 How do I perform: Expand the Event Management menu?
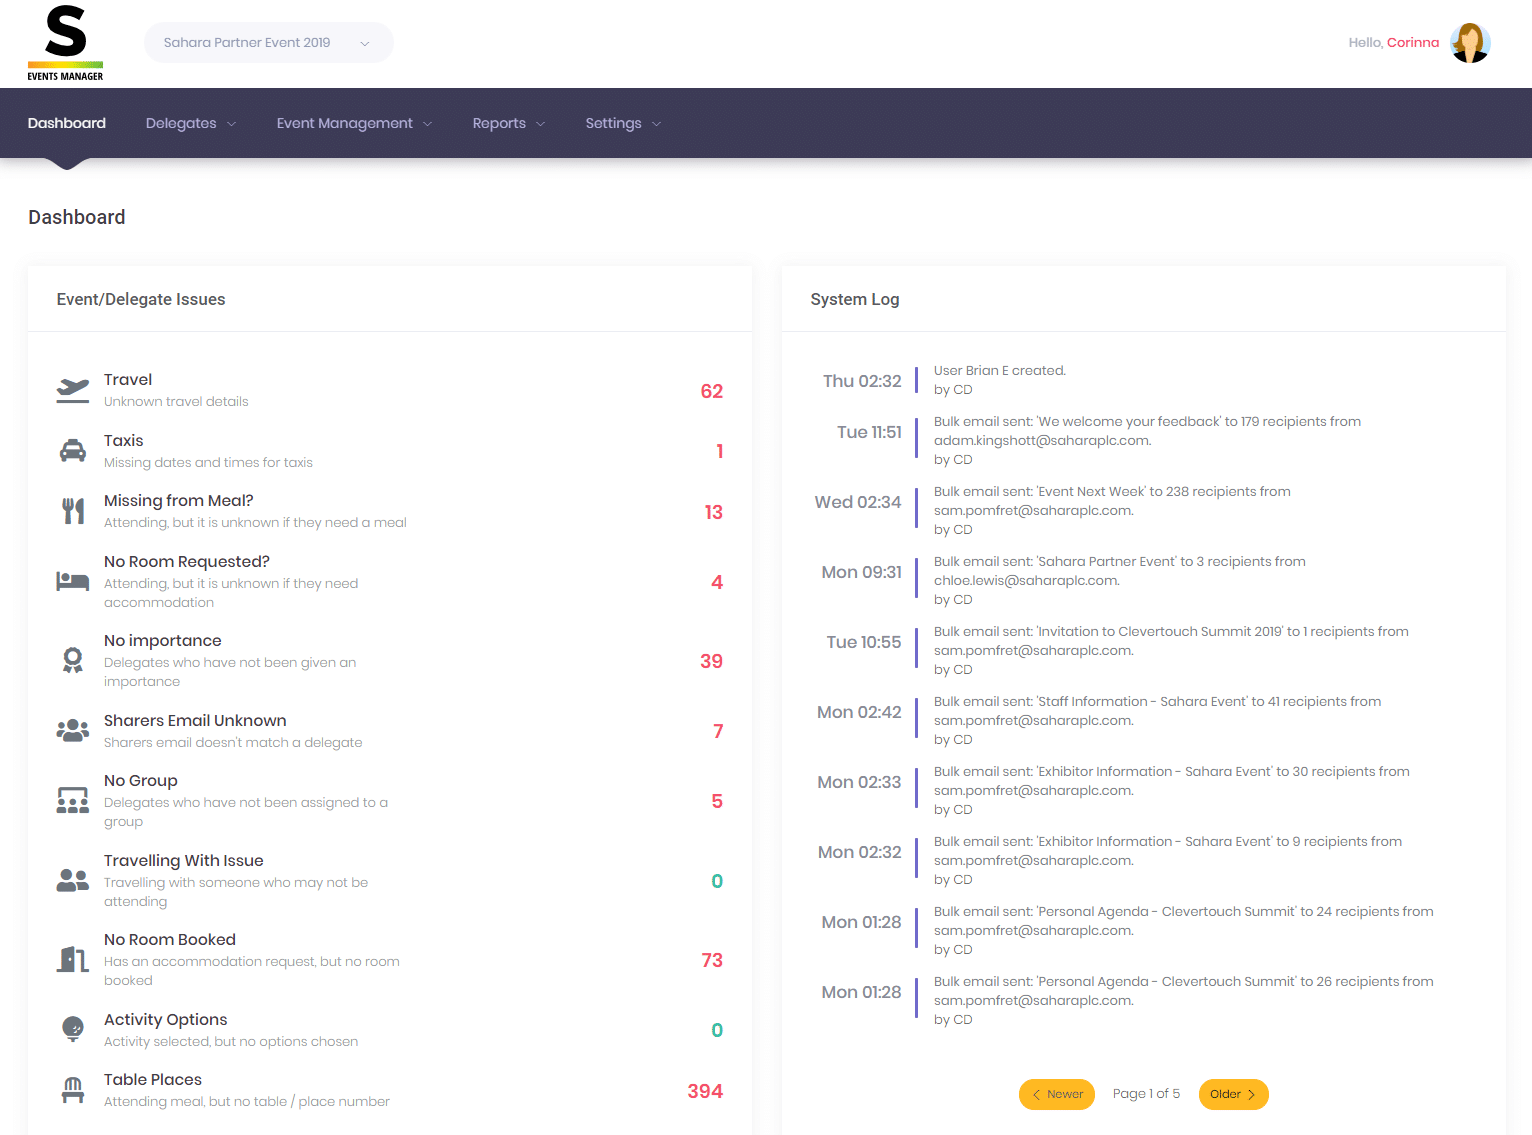[x=354, y=123]
